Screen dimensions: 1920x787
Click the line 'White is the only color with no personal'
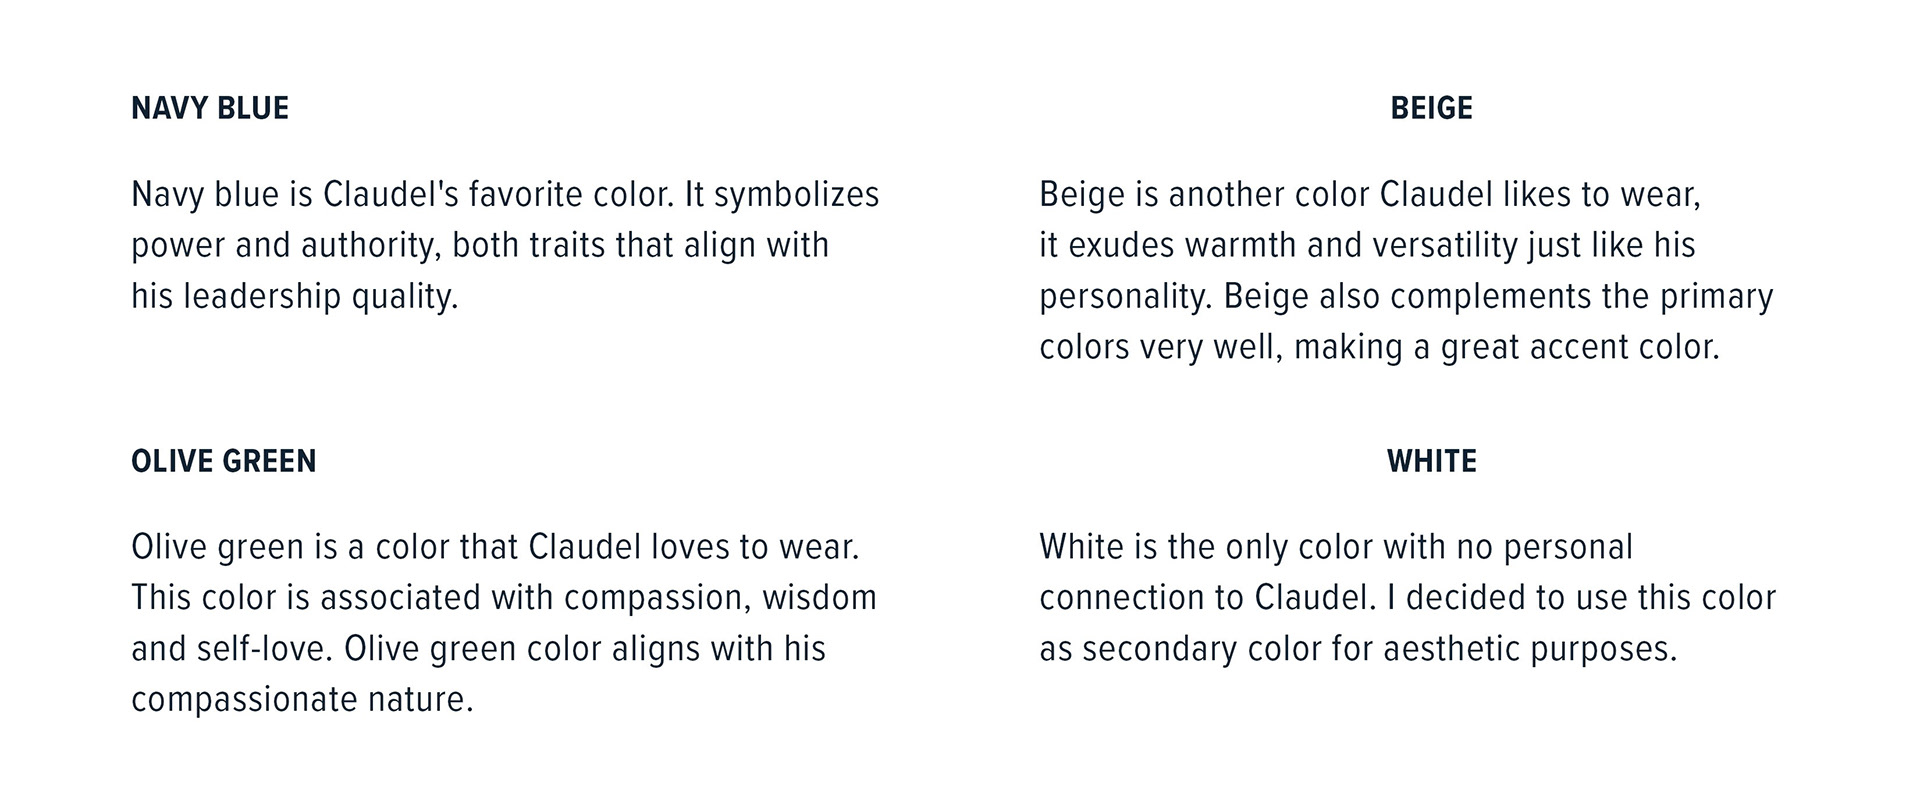(1336, 548)
